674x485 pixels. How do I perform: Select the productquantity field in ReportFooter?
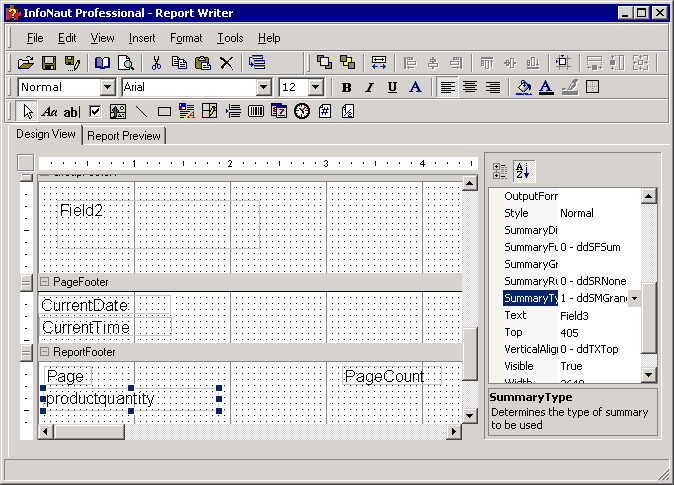click(x=101, y=399)
